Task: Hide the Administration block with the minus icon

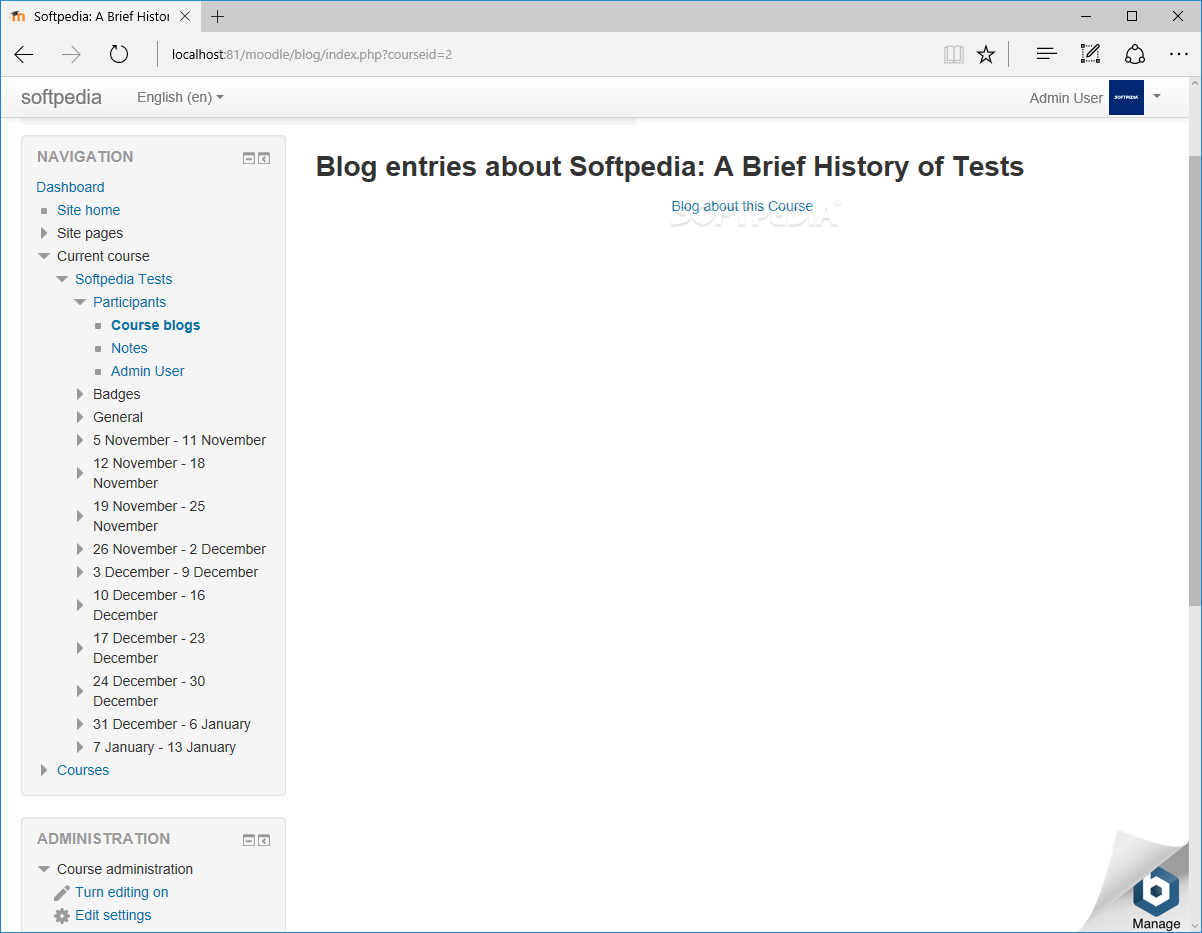Action: pyautogui.click(x=249, y=840)
